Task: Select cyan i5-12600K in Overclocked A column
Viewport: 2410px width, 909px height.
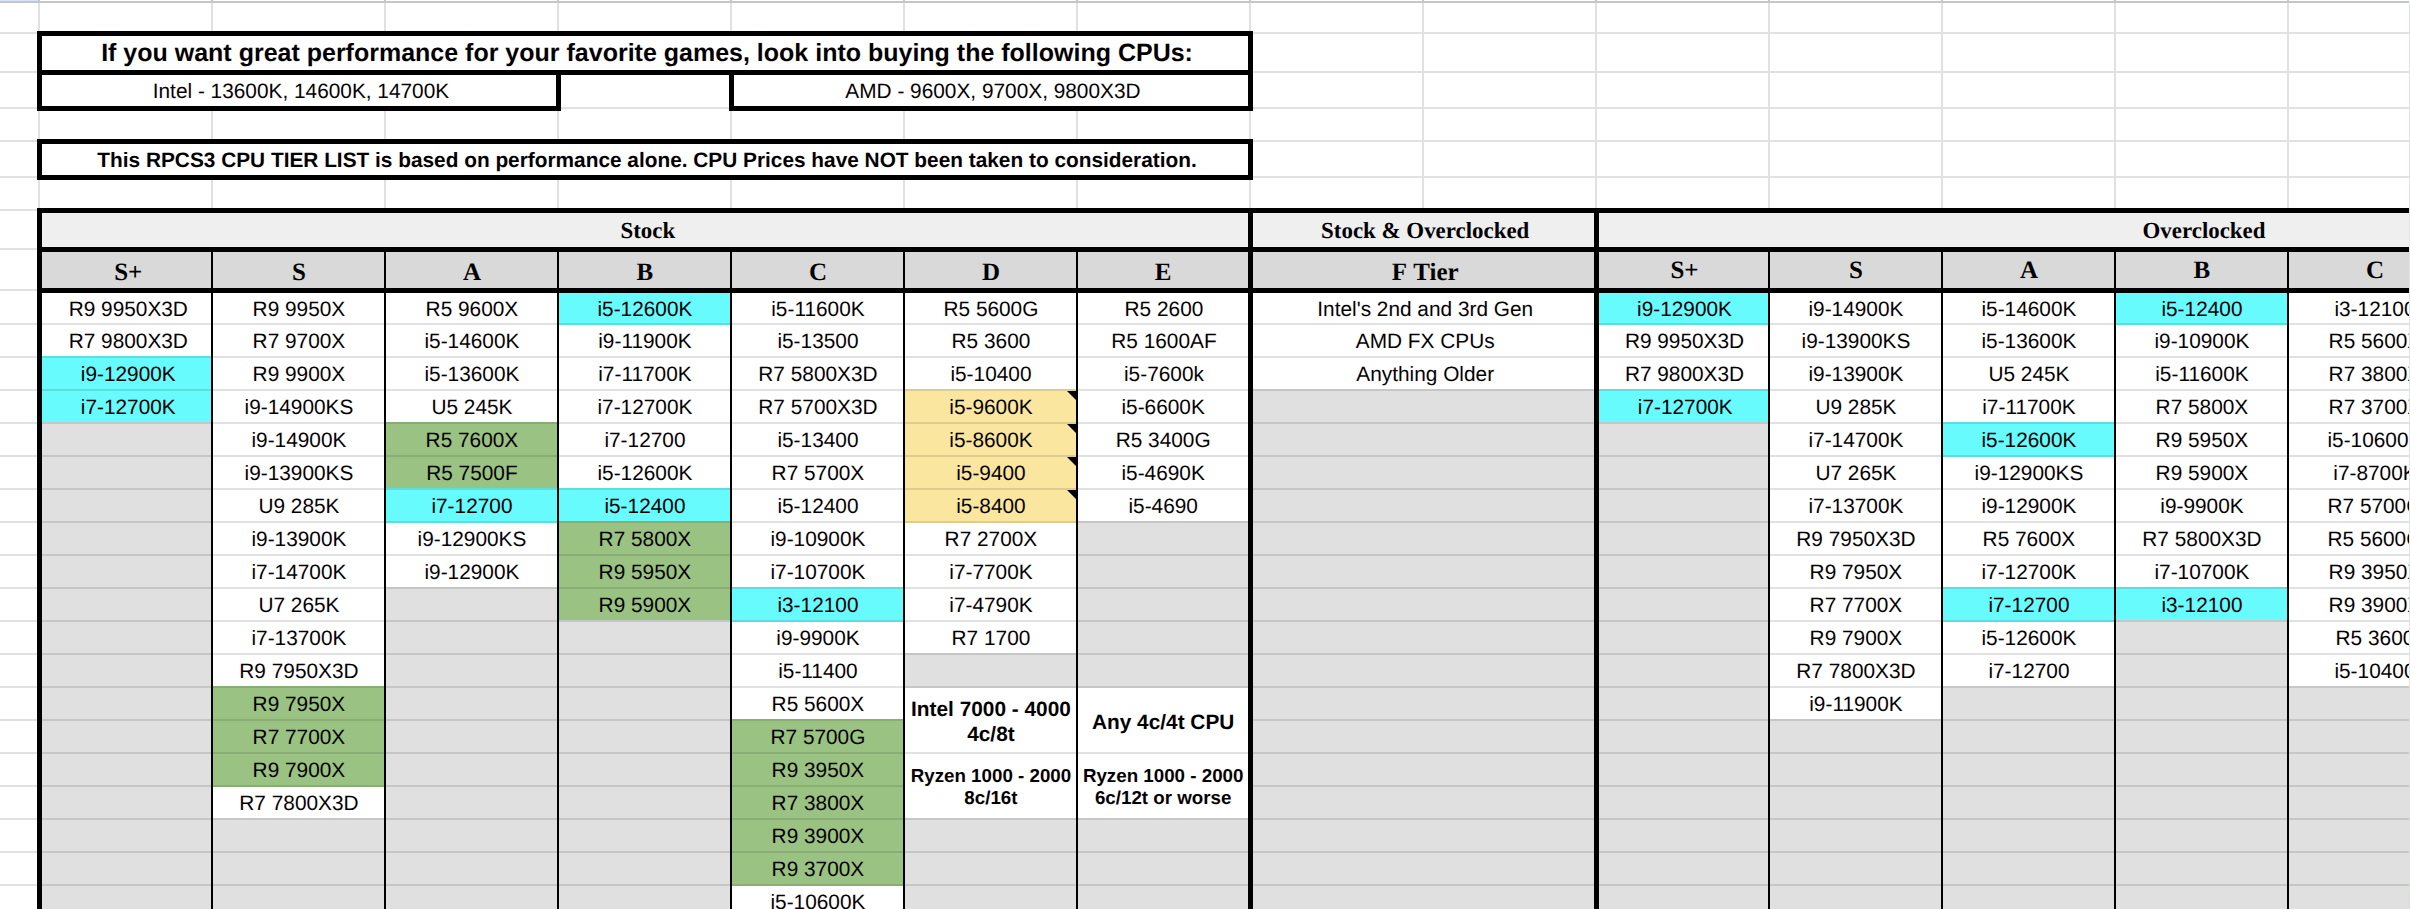Action: [2028, 440]
